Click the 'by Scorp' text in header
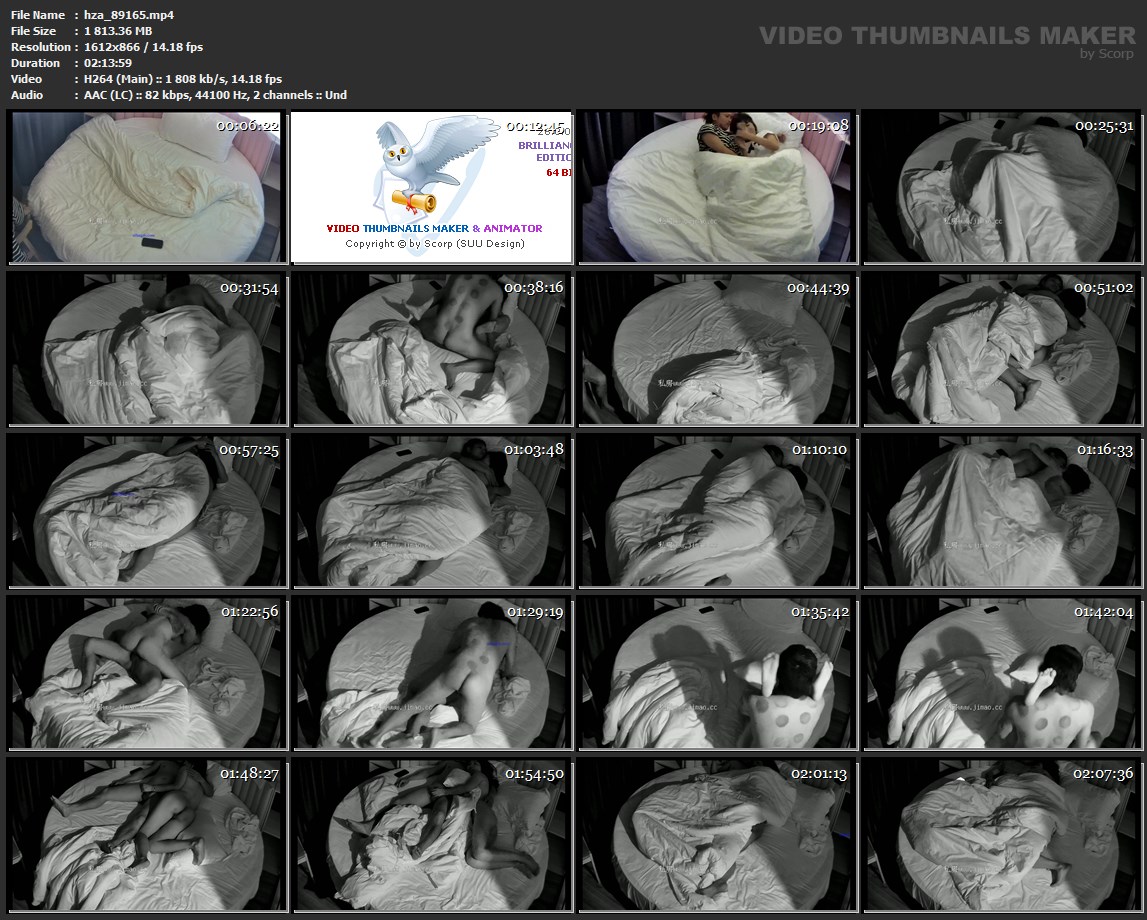This screenshot has height=920, width=1147. [x=1107, y=54]
